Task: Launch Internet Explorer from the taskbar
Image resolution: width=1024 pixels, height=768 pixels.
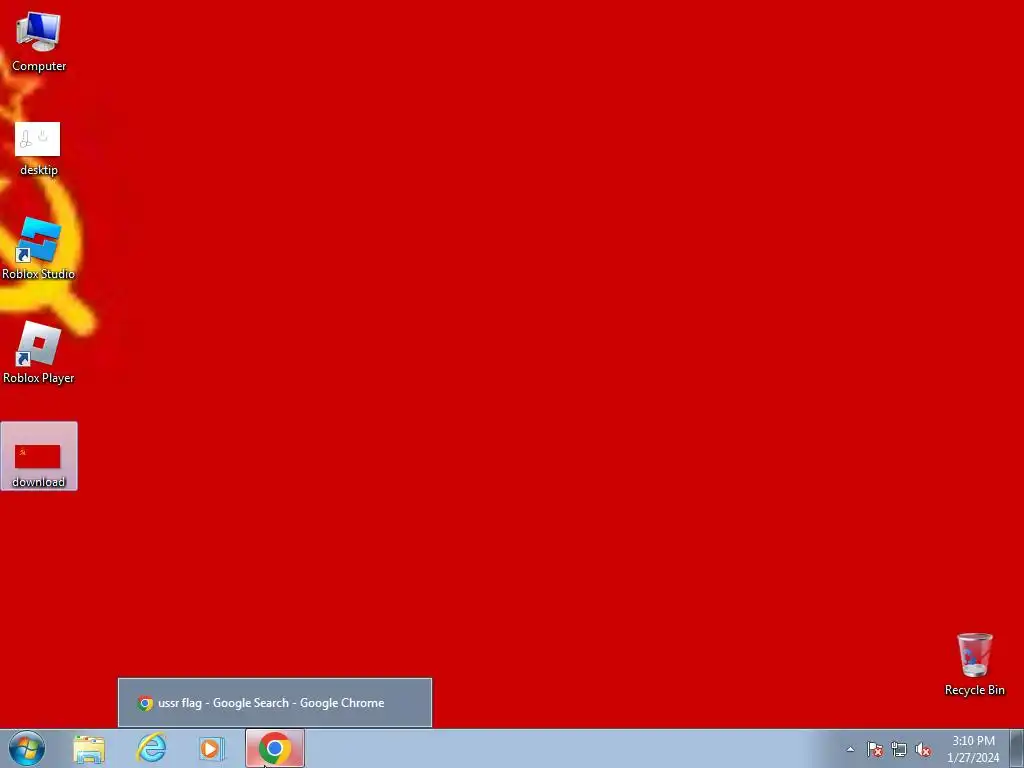Action: pos(151,749)
